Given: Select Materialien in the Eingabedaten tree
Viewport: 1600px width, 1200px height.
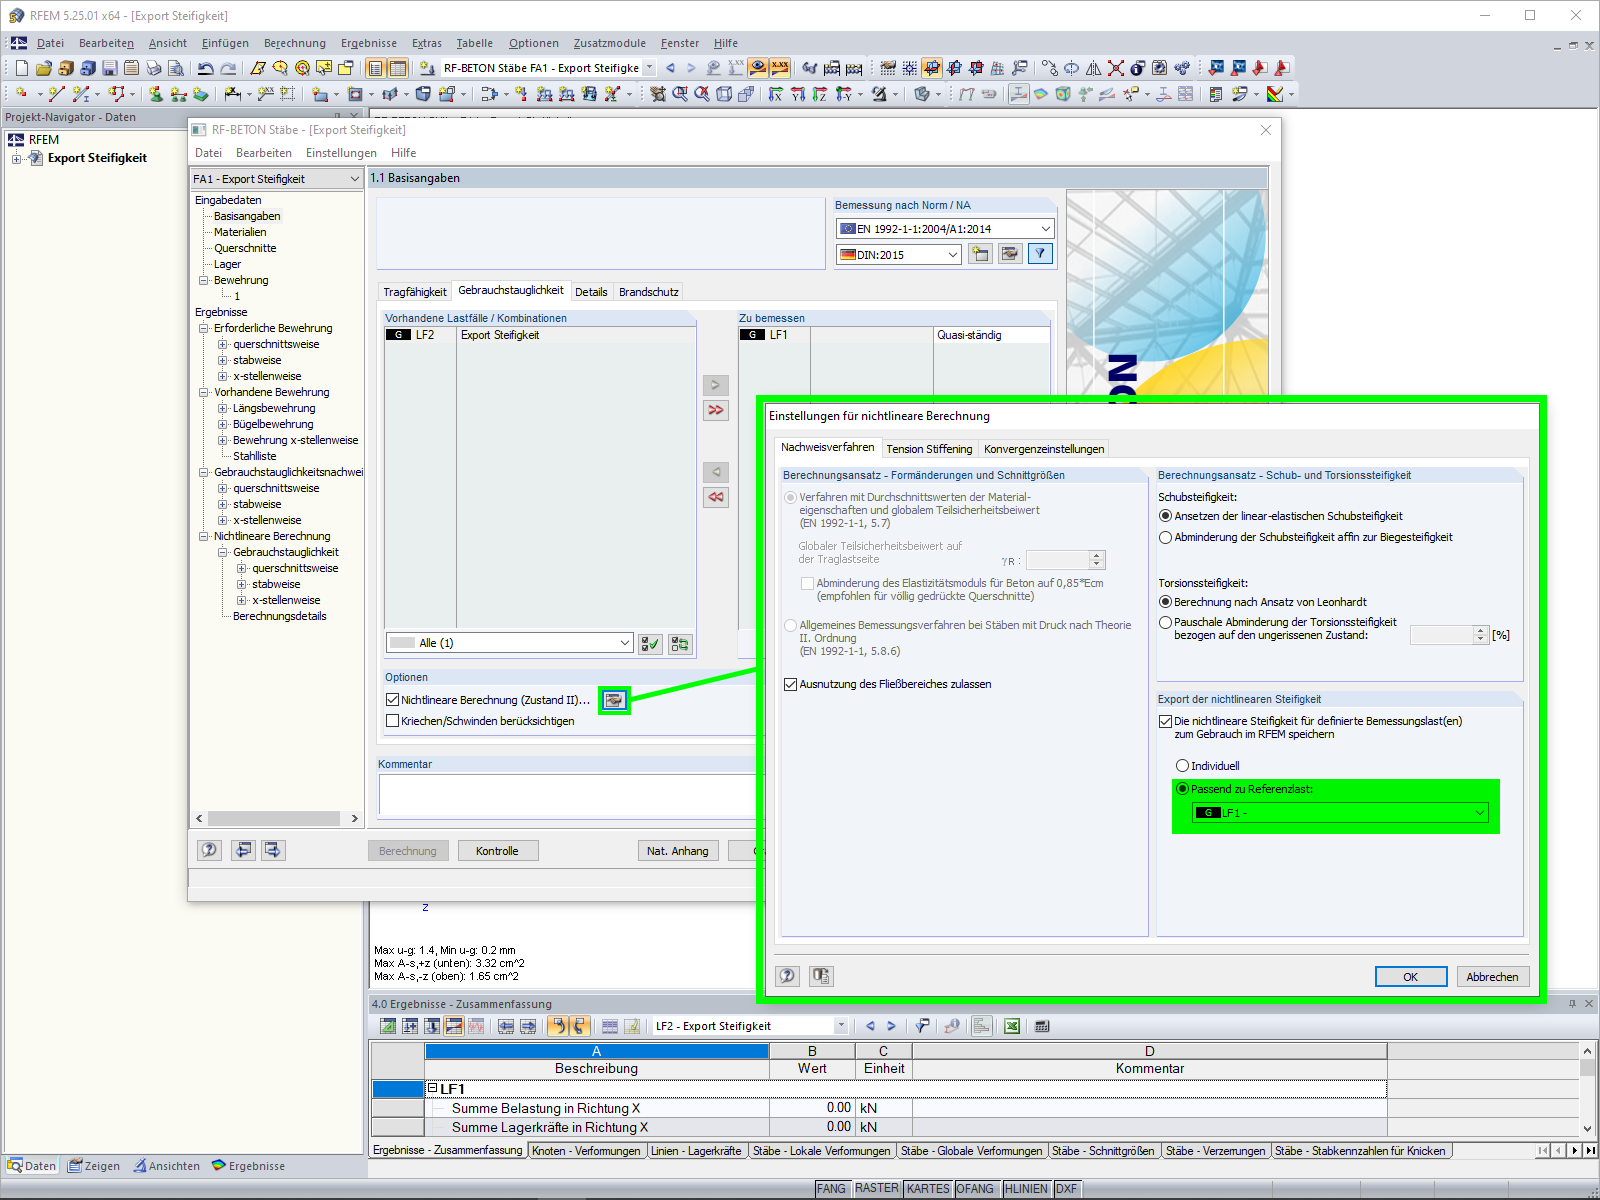Looking at the screenshot, I should click(x=240, y=232).
